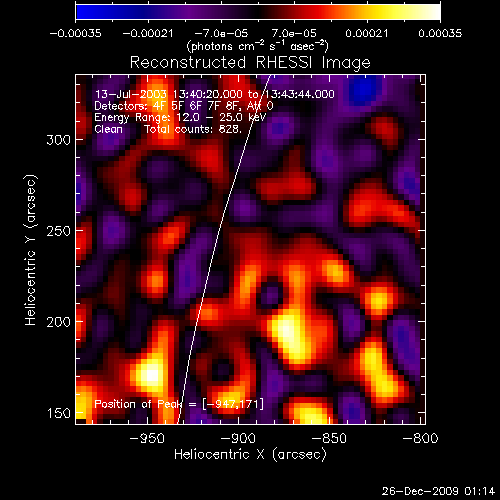Screen dimensions: 500x500
Task: Click the Y-axis tick label 150
Action: (x=59, y=413)
